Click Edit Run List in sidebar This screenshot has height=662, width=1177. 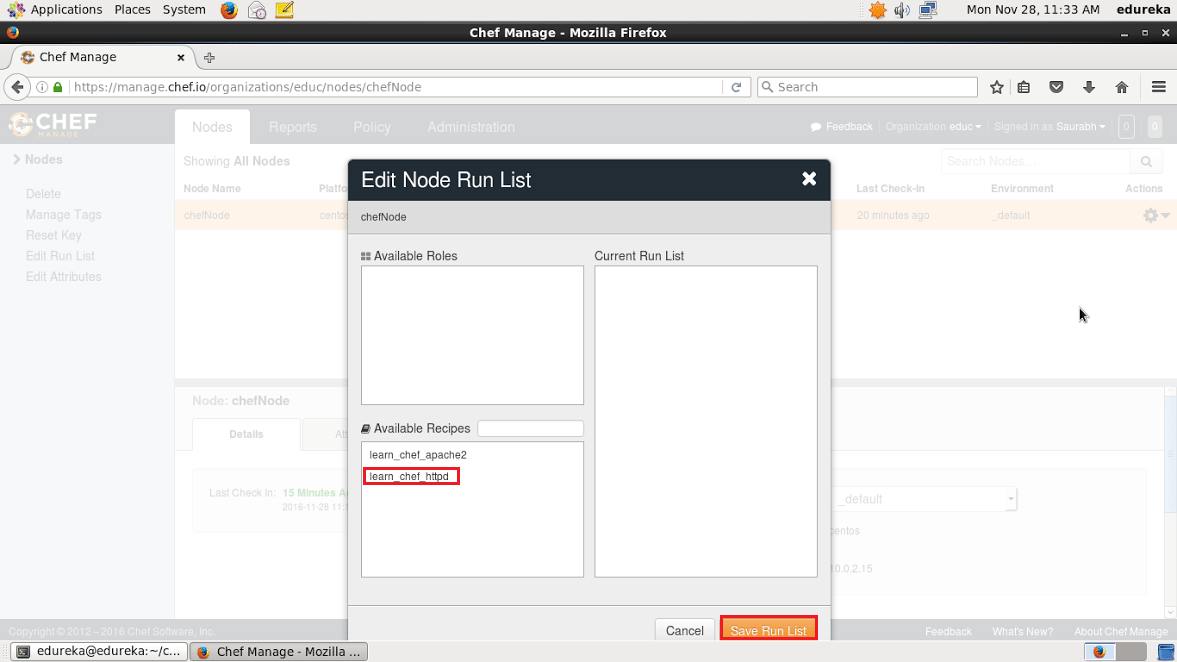(x=60, y=256)
